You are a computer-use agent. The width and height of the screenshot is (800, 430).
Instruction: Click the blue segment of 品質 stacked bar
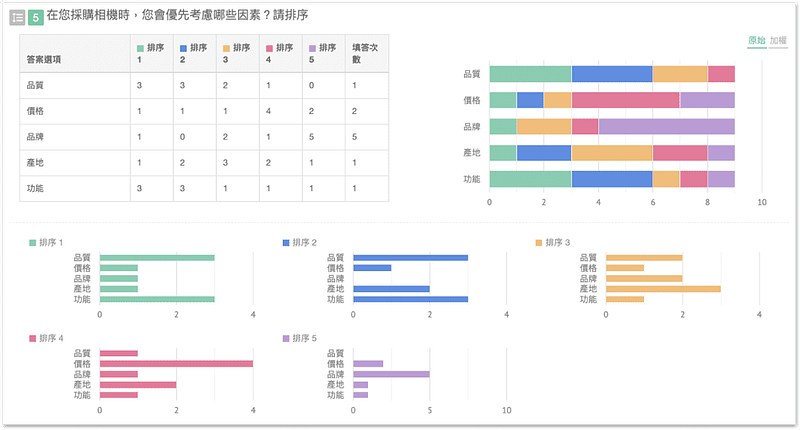pos(612,74)
